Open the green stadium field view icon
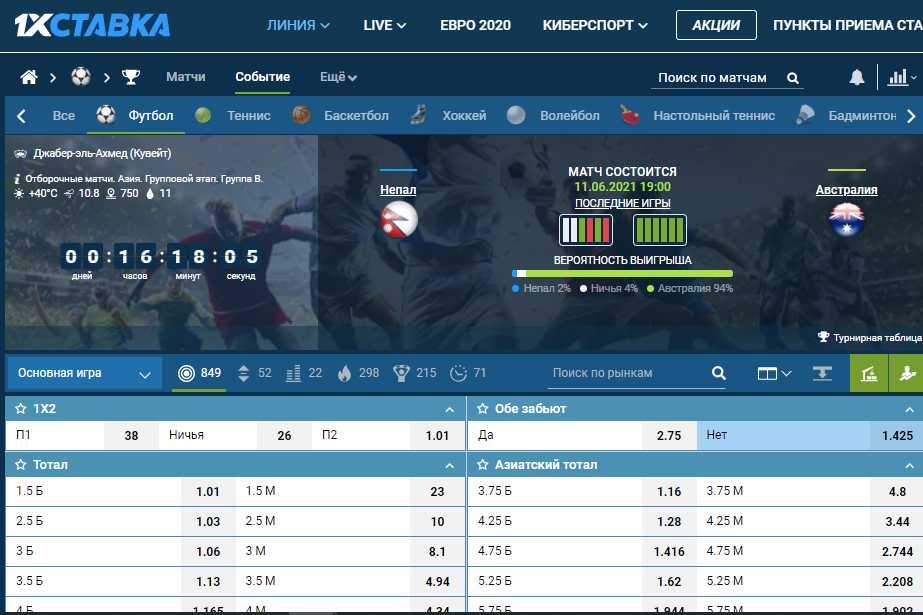 click(x=869, y=373)
